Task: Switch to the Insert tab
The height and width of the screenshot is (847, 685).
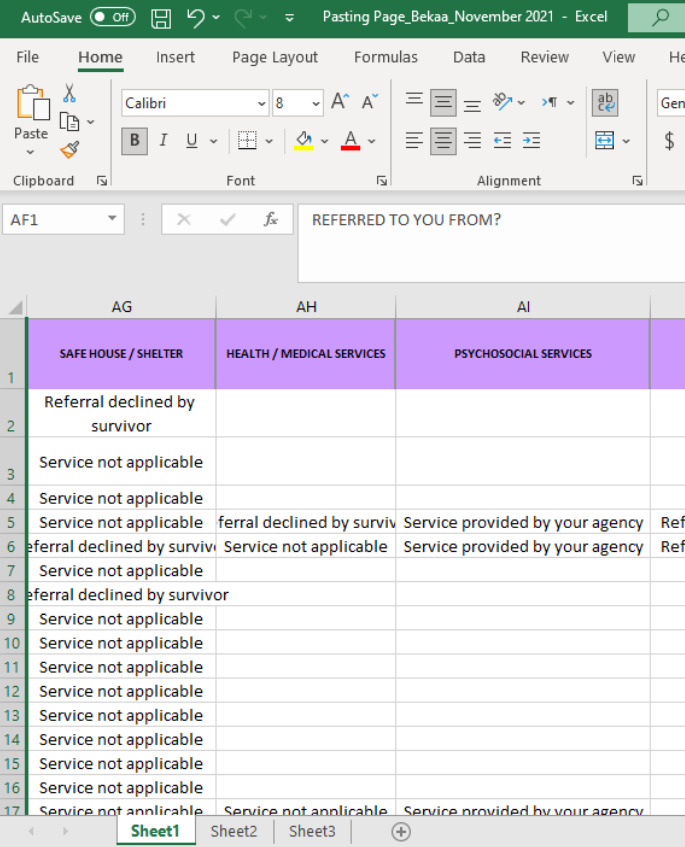Action: [175, 57]
